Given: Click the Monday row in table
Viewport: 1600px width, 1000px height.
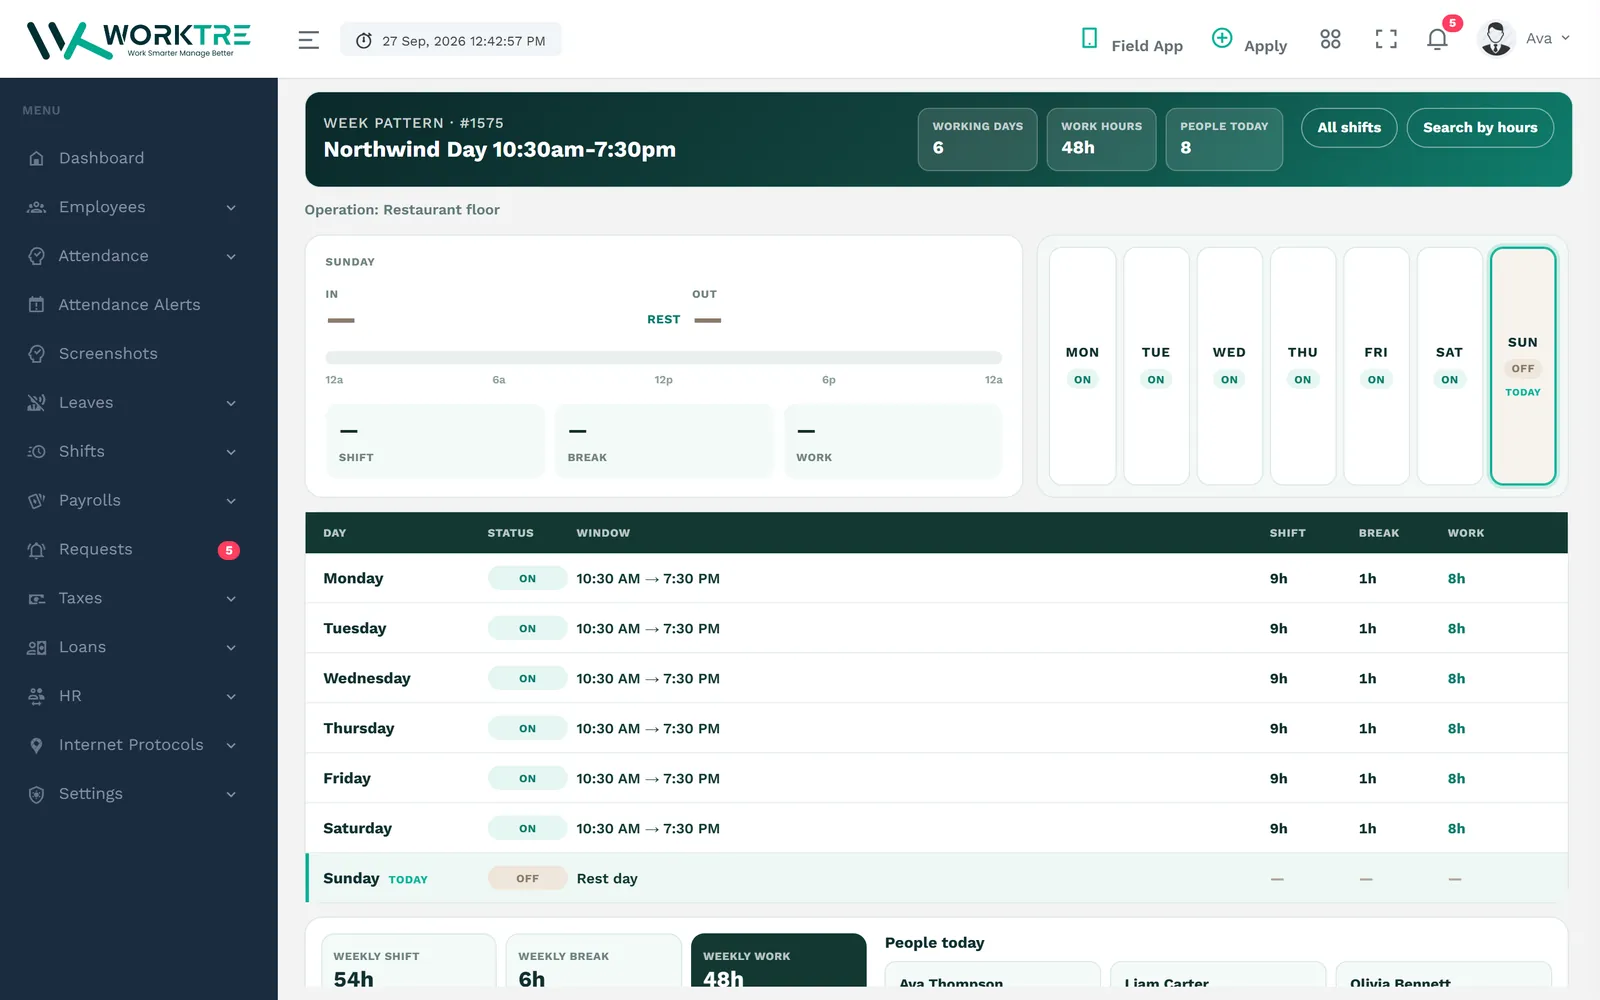Looking at the screenshot, I should pos(936,578).
